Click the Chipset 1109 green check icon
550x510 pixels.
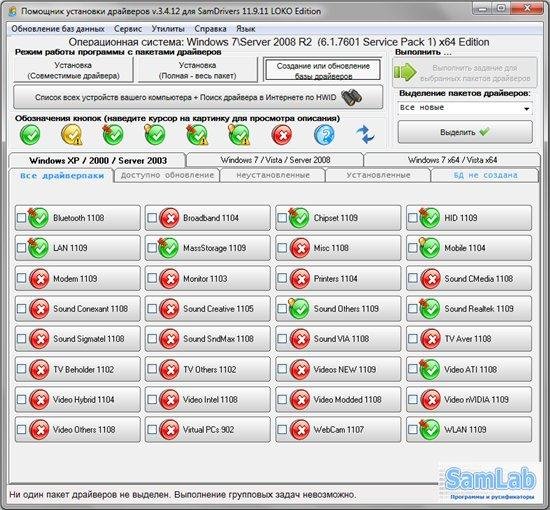click(299, 218)
